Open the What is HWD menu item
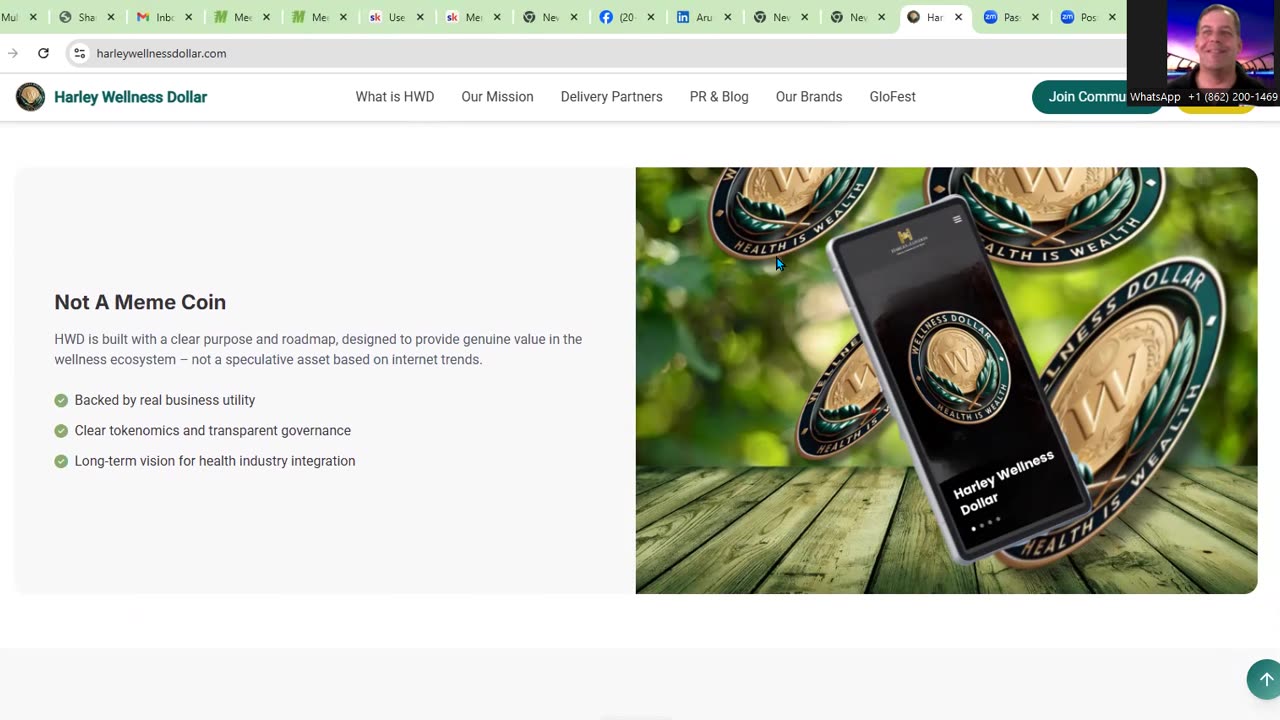 tap(395, 97)
